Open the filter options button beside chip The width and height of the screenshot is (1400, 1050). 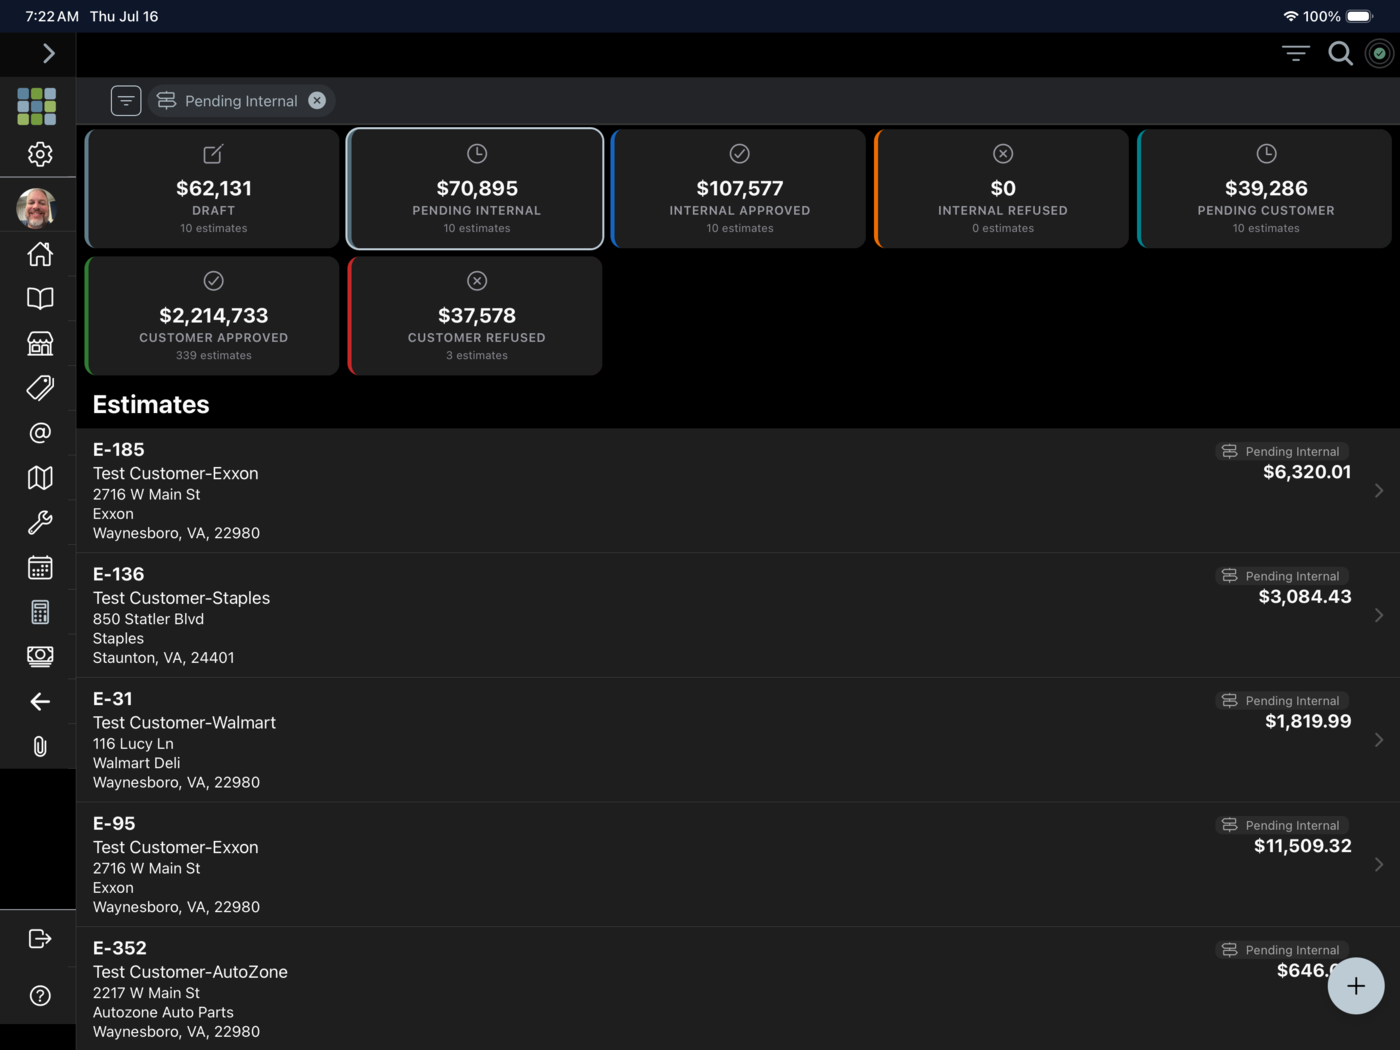(126, 100)
